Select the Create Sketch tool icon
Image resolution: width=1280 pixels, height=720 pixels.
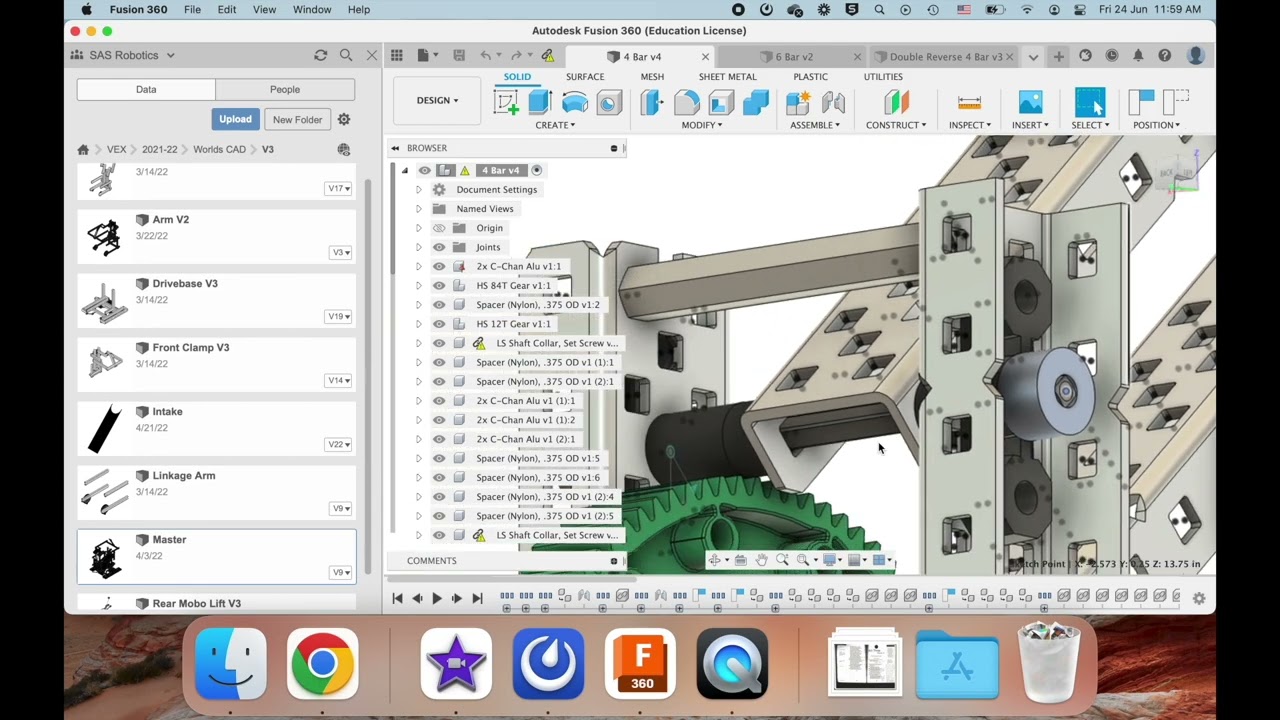(x=506, y=102)
